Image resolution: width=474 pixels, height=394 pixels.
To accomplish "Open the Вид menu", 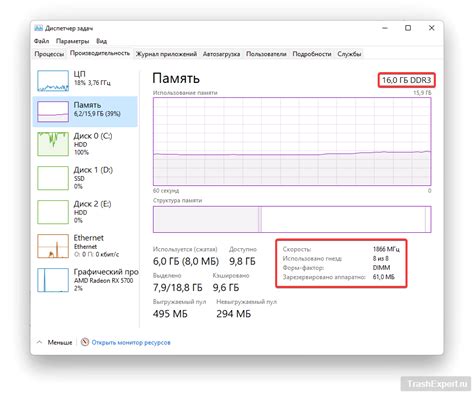I will tap(102, 41).
